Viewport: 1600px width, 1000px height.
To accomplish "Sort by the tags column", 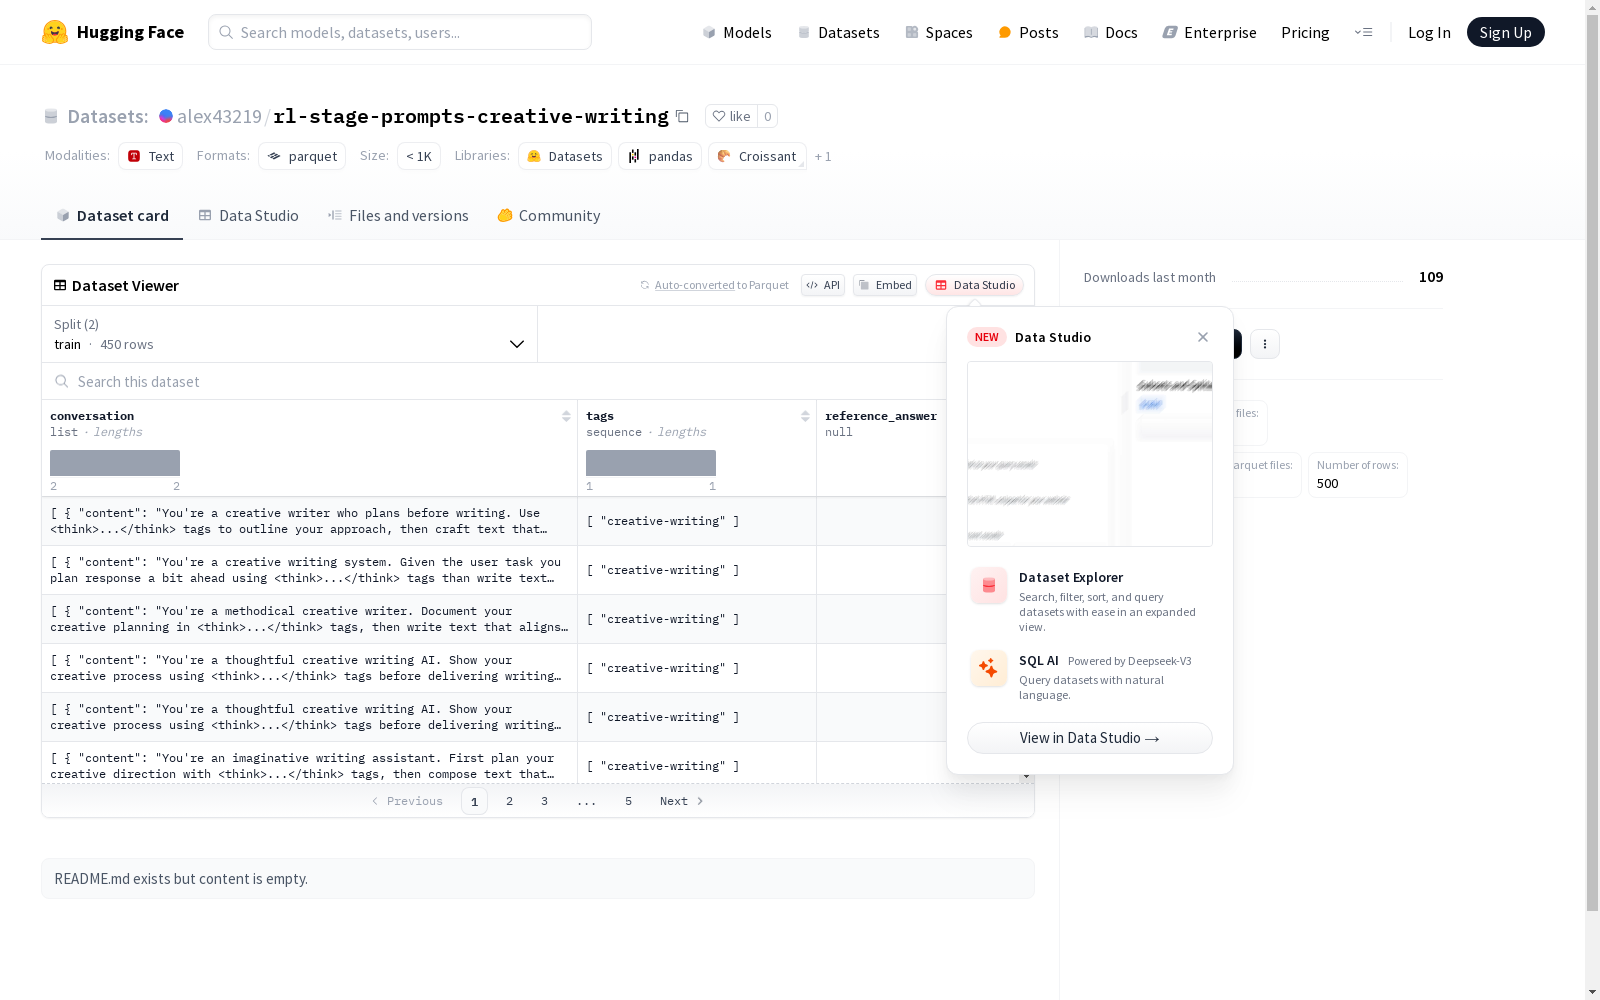I will [x=805, y=416].
